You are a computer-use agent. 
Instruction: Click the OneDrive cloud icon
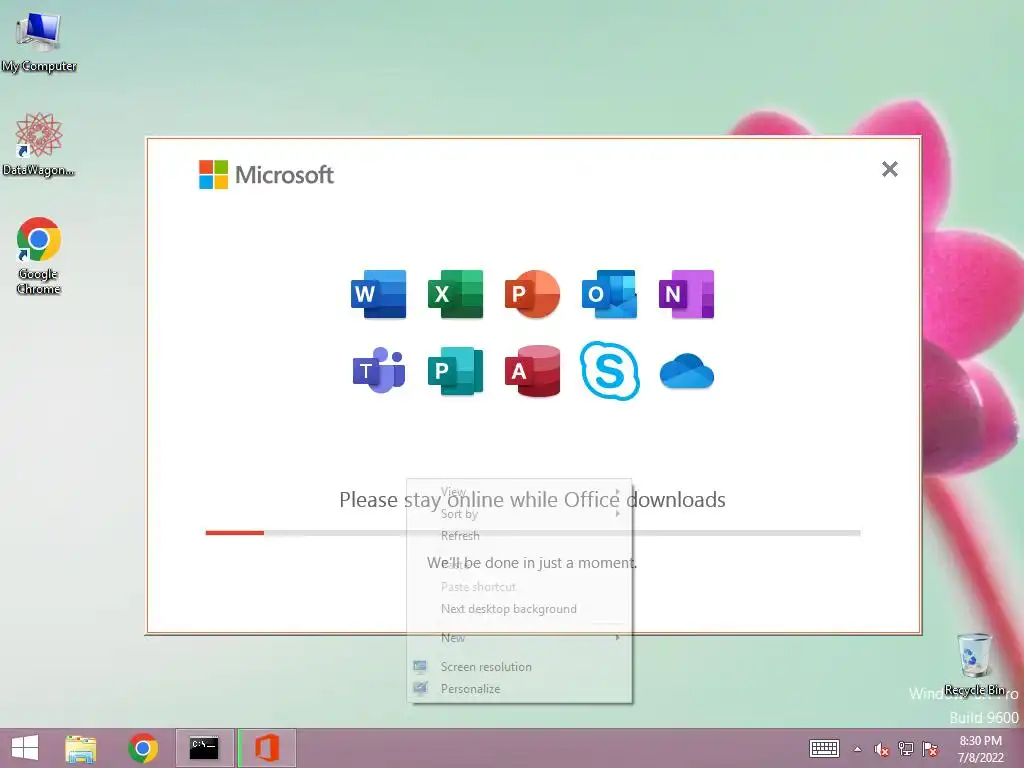[687, 372]
